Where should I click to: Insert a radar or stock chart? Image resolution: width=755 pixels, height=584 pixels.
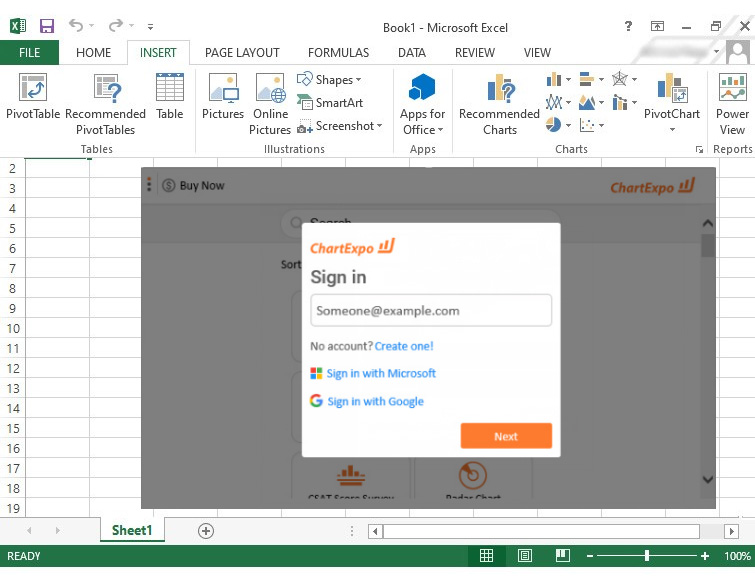tap(624, 79)
